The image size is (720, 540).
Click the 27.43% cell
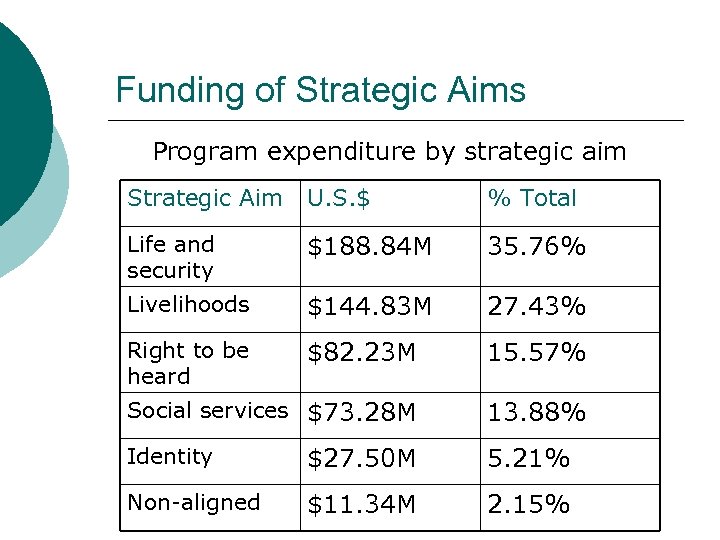tap(536, 308)
